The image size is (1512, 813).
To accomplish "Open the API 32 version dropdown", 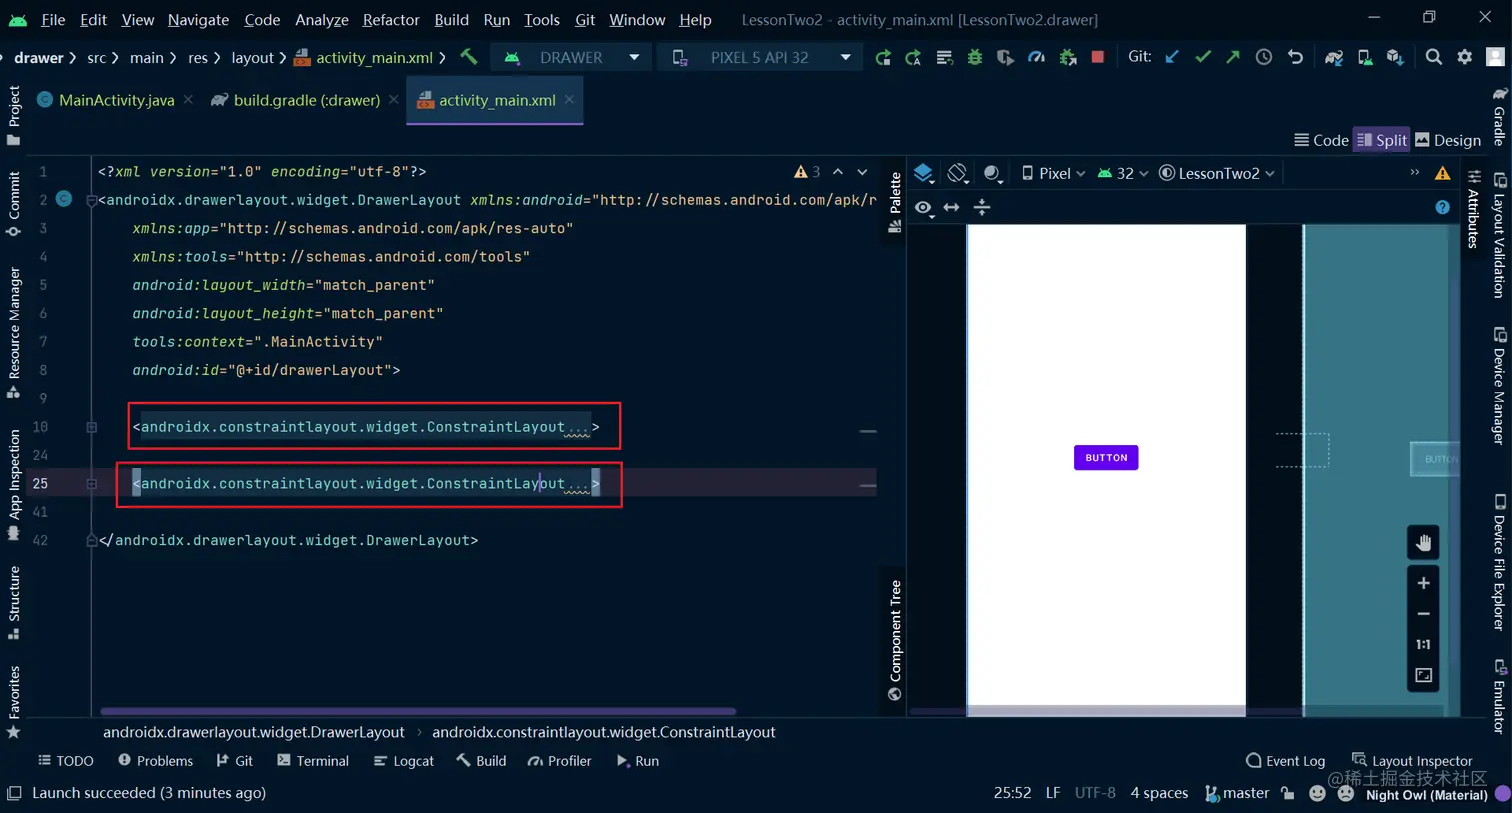I will [1123, 173].
